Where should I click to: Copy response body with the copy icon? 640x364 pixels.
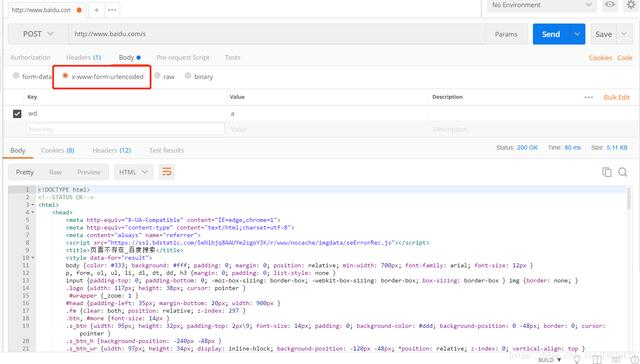pyautogui.click(x=607, y=172)
